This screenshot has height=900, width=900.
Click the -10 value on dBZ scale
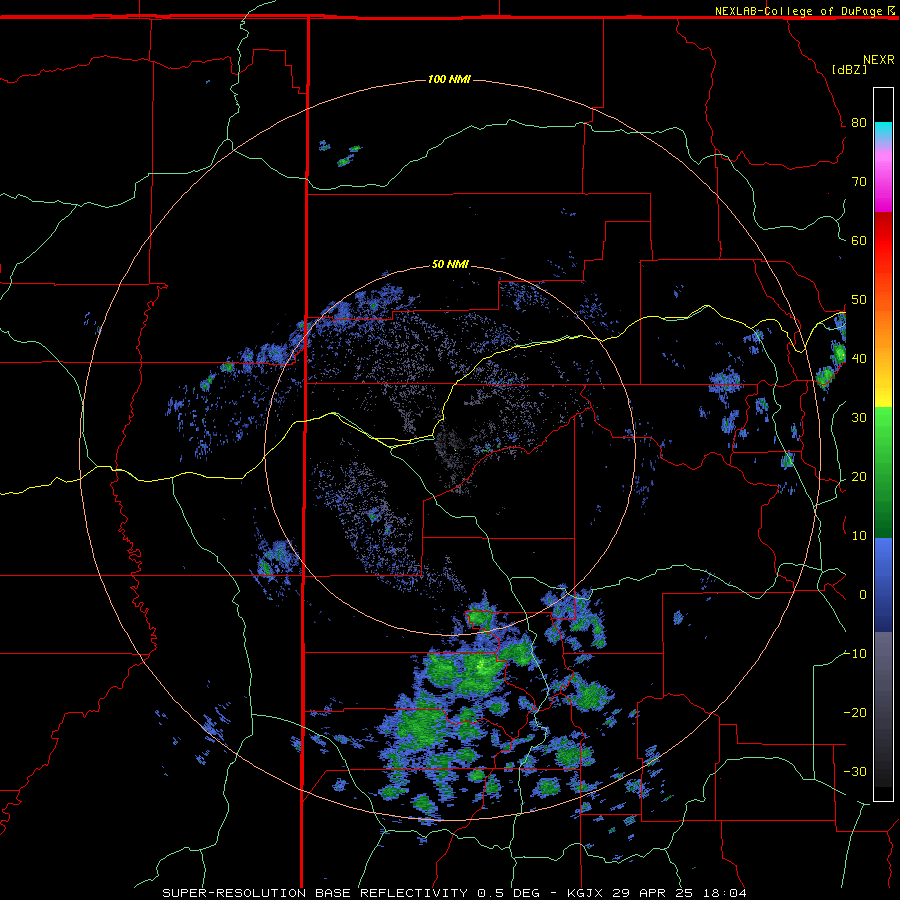855,654
